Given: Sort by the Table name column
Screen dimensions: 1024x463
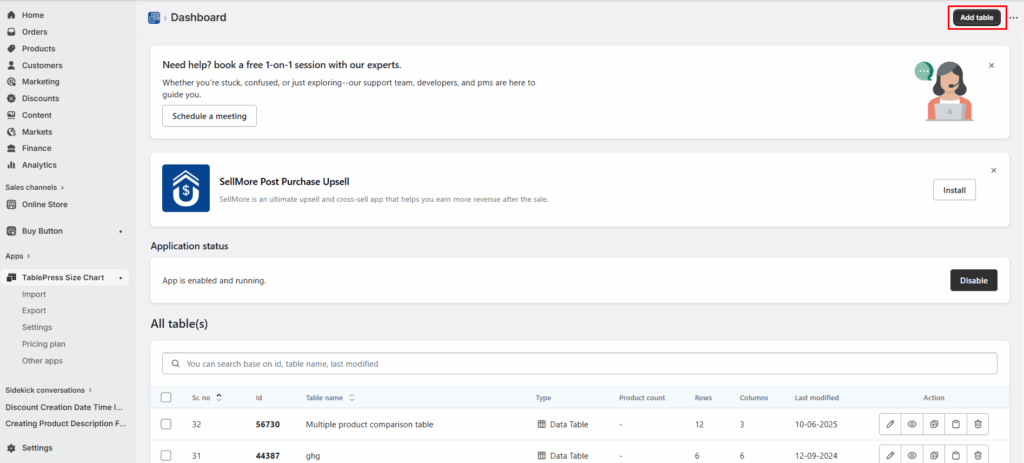Looking at the screenshot, I should pyautogui.click(x=351, y=398).
